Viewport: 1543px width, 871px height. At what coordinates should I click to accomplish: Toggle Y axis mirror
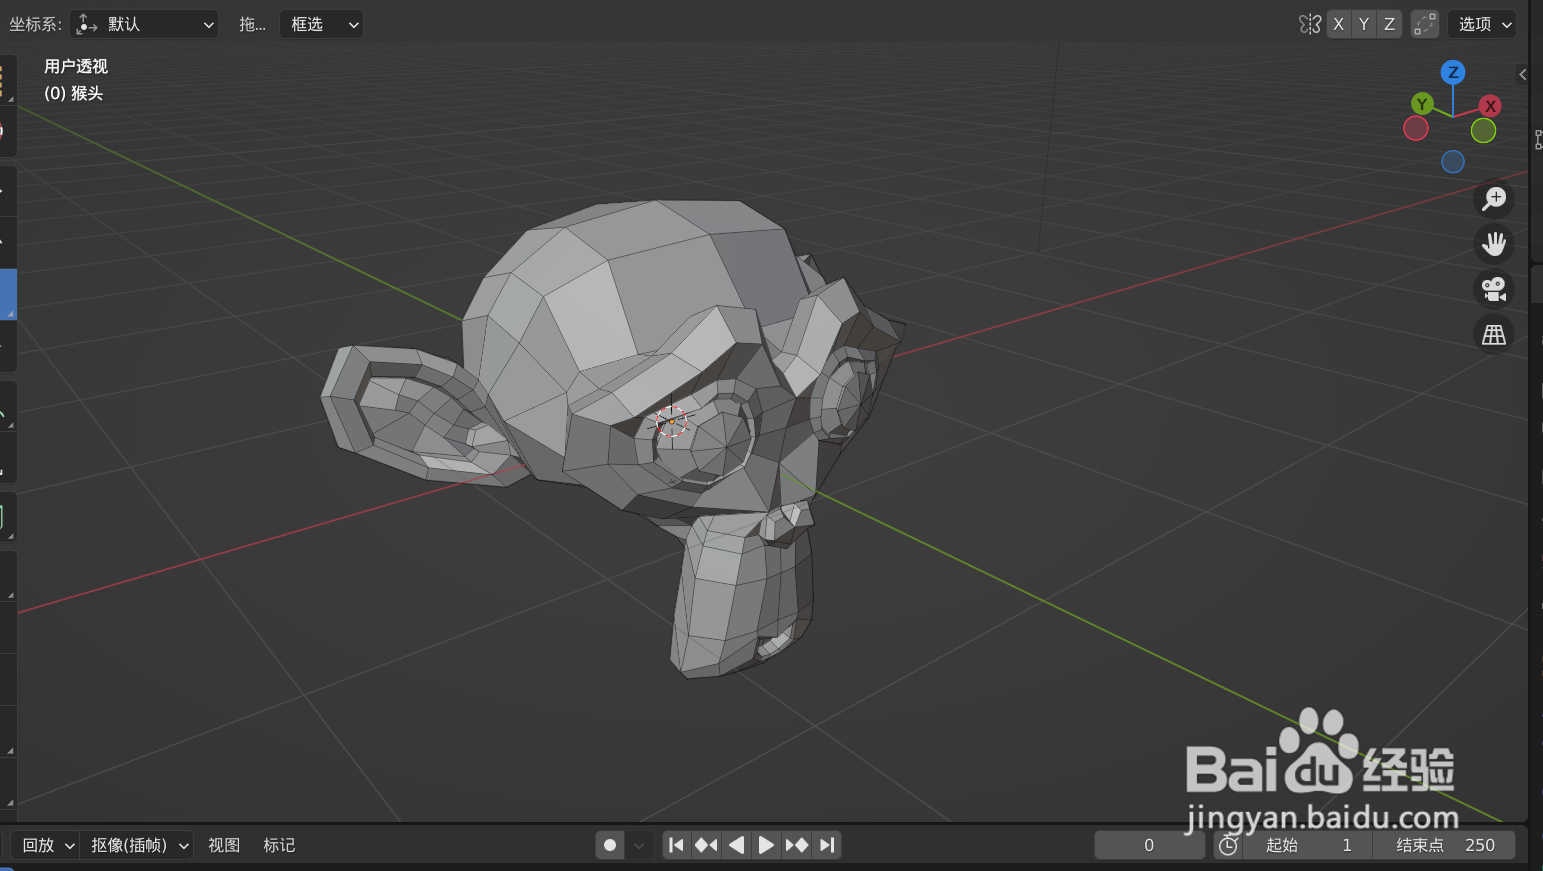click(1364, 24)
